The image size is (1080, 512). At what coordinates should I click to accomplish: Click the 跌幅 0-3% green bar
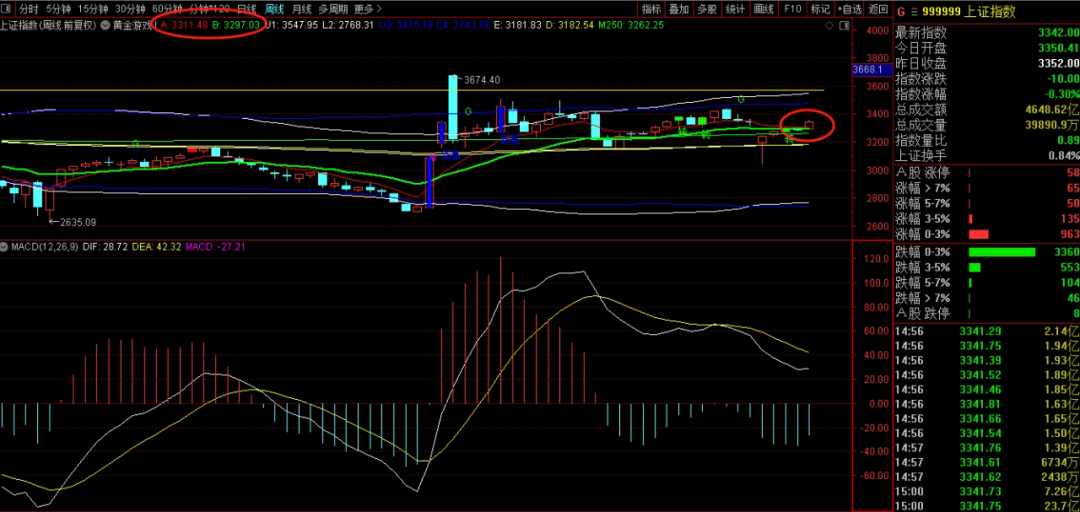1002,252
